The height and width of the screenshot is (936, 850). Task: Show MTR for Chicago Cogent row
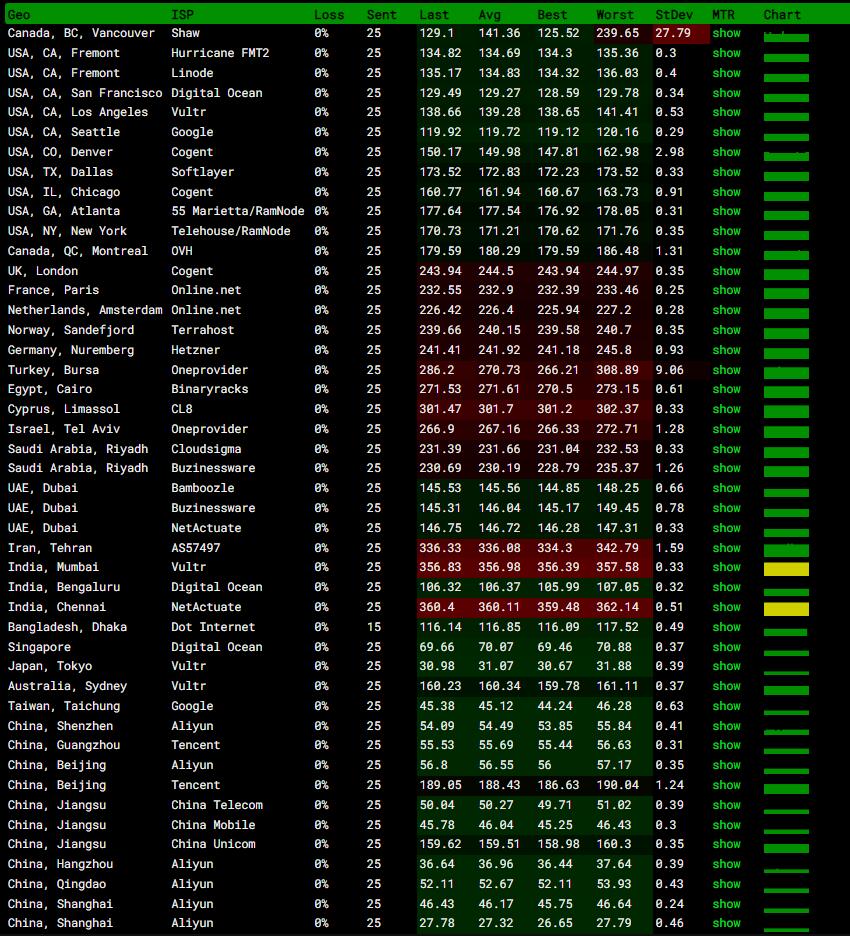726,192
